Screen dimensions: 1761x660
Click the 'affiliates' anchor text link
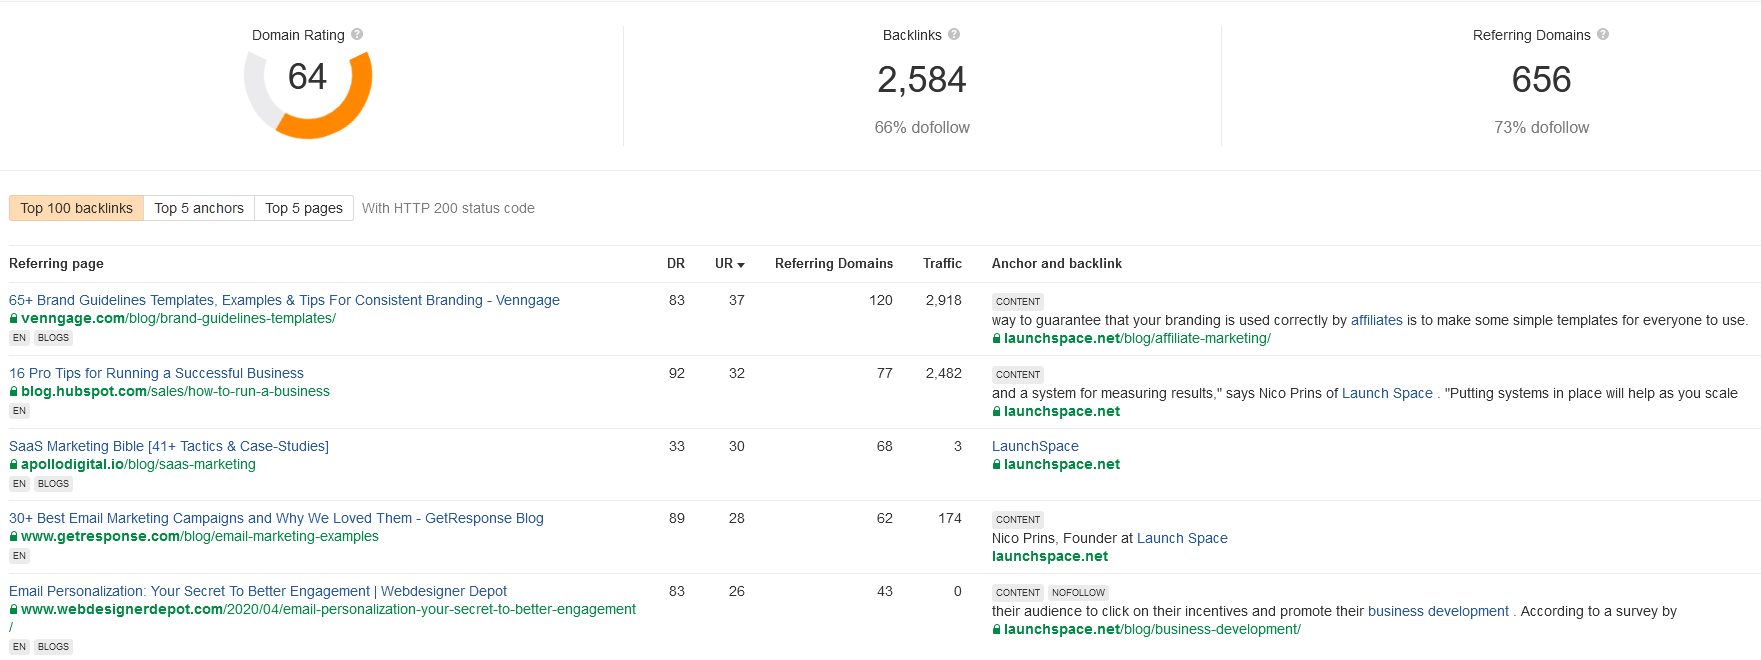[x=1377, y=320]
